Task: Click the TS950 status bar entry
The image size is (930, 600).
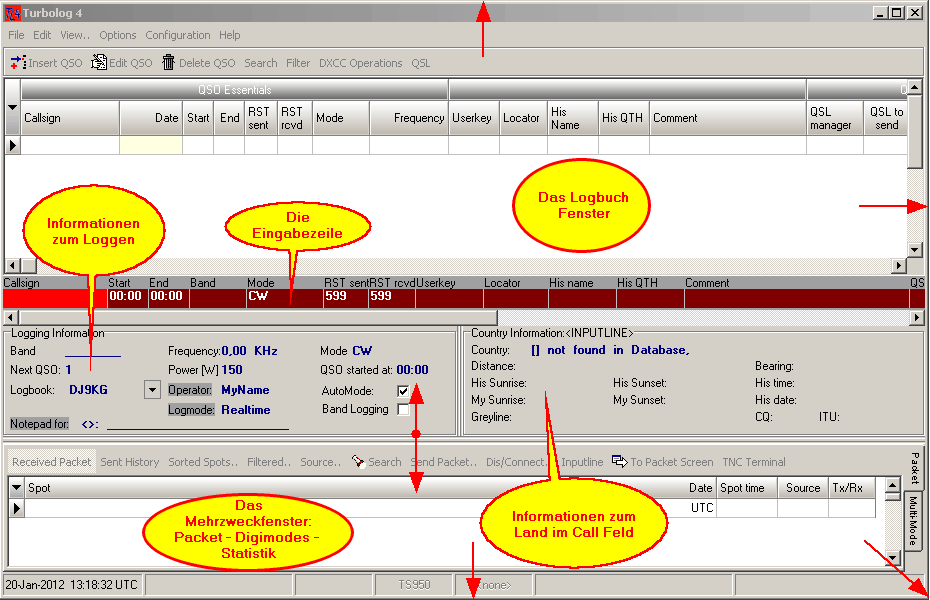Action: 414,585
